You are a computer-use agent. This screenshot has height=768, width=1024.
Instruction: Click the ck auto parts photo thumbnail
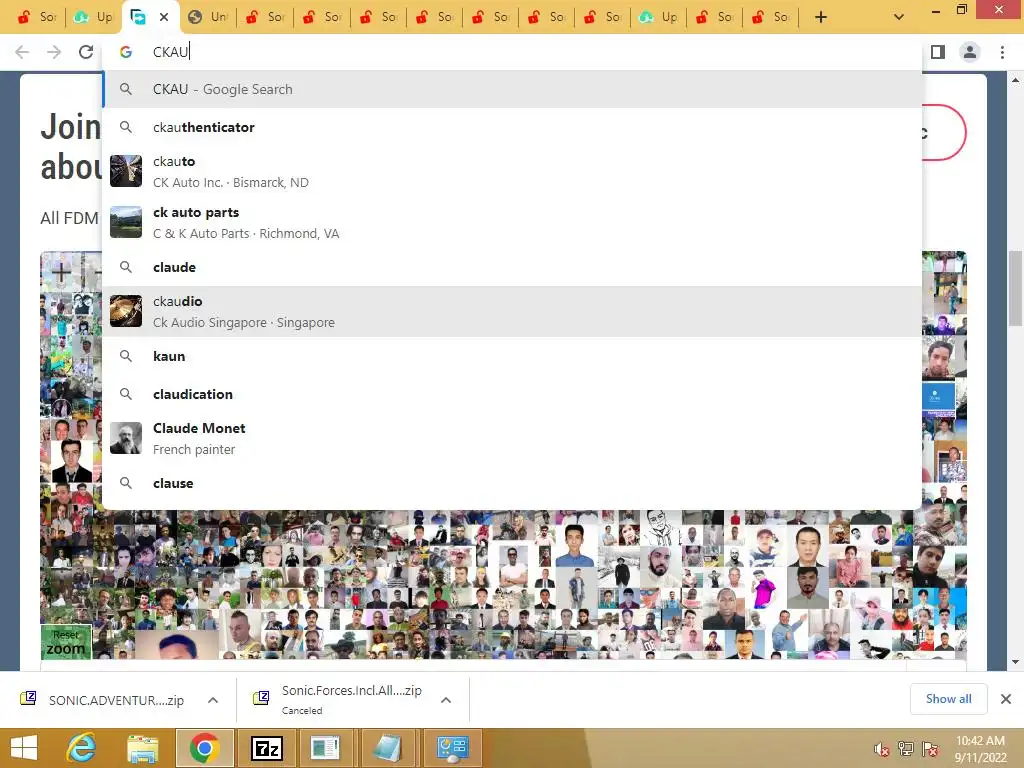(126, 222)
